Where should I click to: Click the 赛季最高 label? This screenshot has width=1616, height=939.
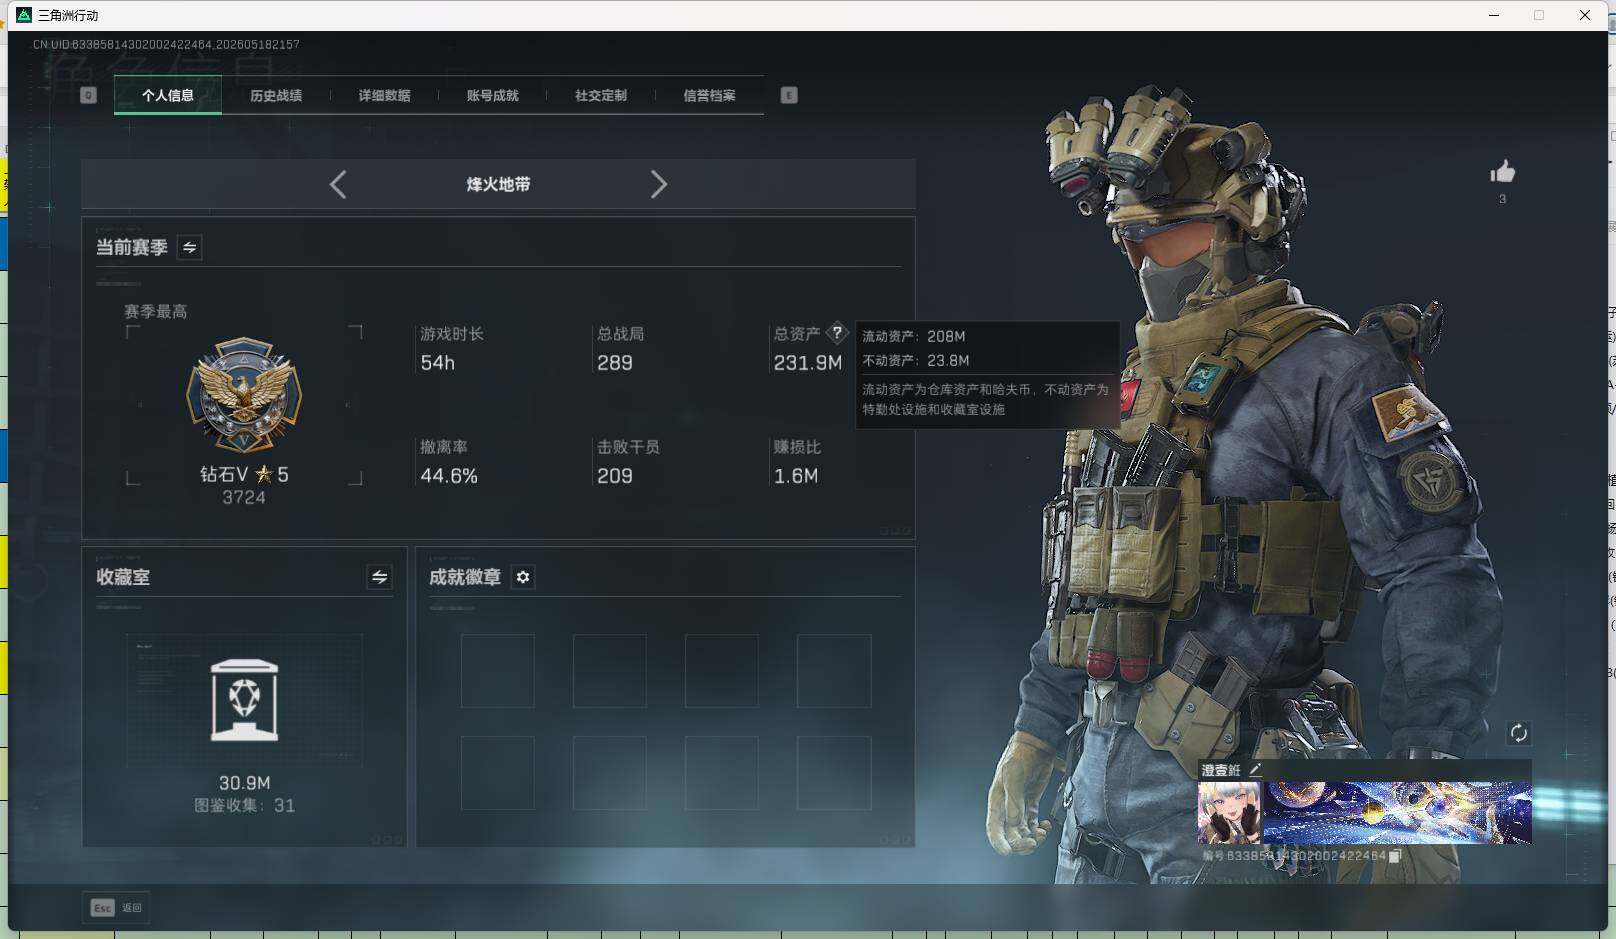tap(155, 311)
